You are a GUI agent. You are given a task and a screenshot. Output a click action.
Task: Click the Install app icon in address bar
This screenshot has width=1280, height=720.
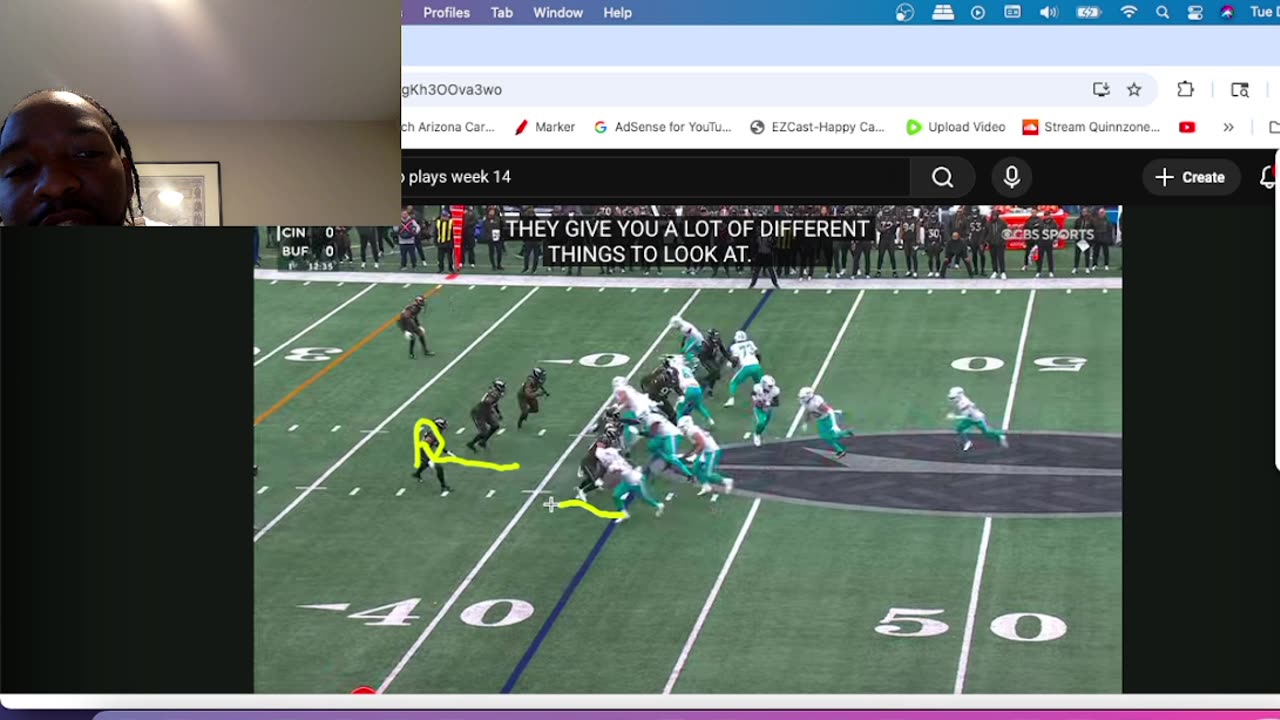point(1101,90)
